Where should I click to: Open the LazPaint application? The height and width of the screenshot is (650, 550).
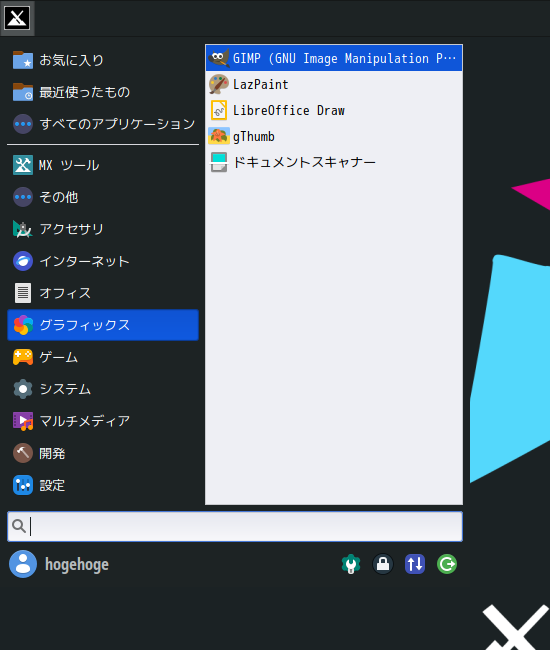tap(334, 85)
